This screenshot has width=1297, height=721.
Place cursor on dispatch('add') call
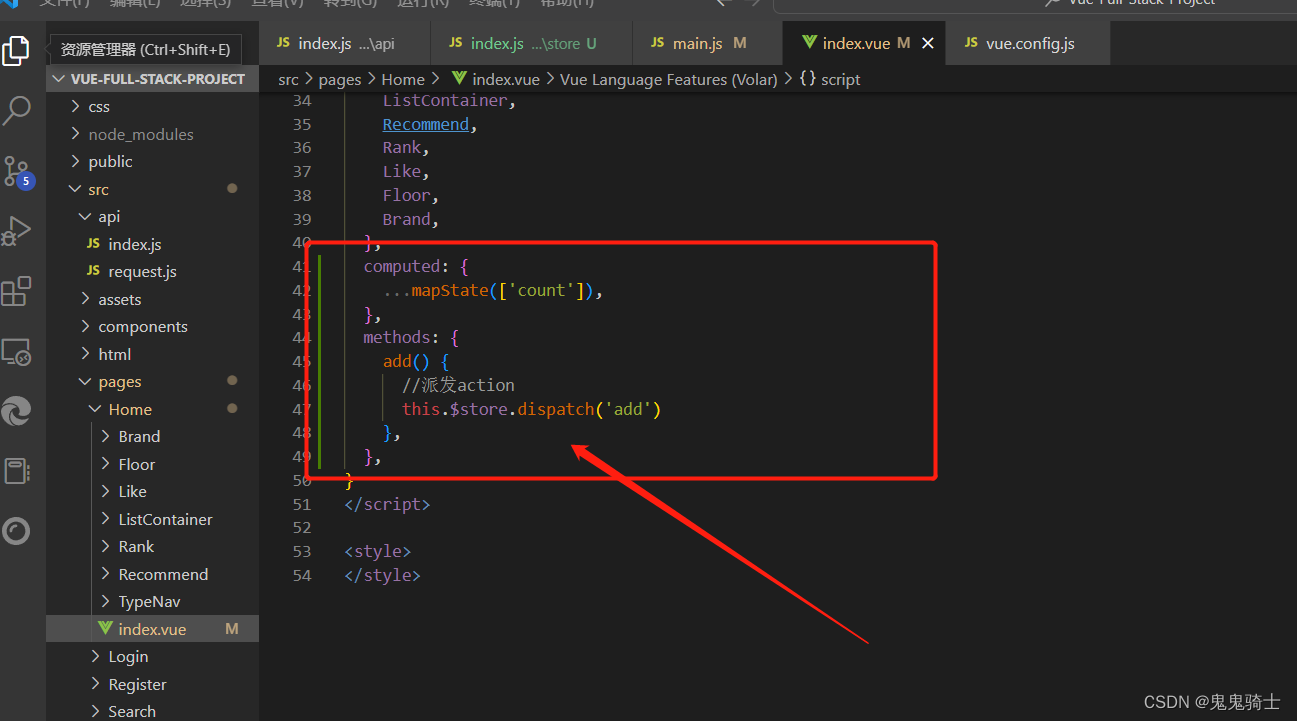coord(589,409)
